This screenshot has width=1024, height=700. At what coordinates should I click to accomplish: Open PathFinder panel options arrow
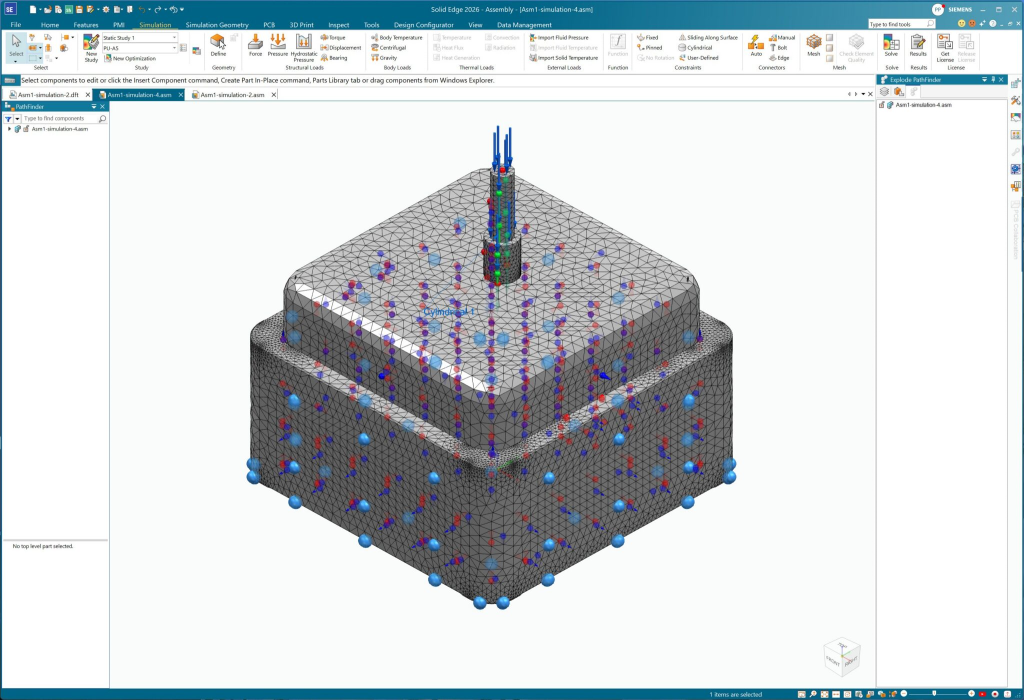click(x=93, y=106)
